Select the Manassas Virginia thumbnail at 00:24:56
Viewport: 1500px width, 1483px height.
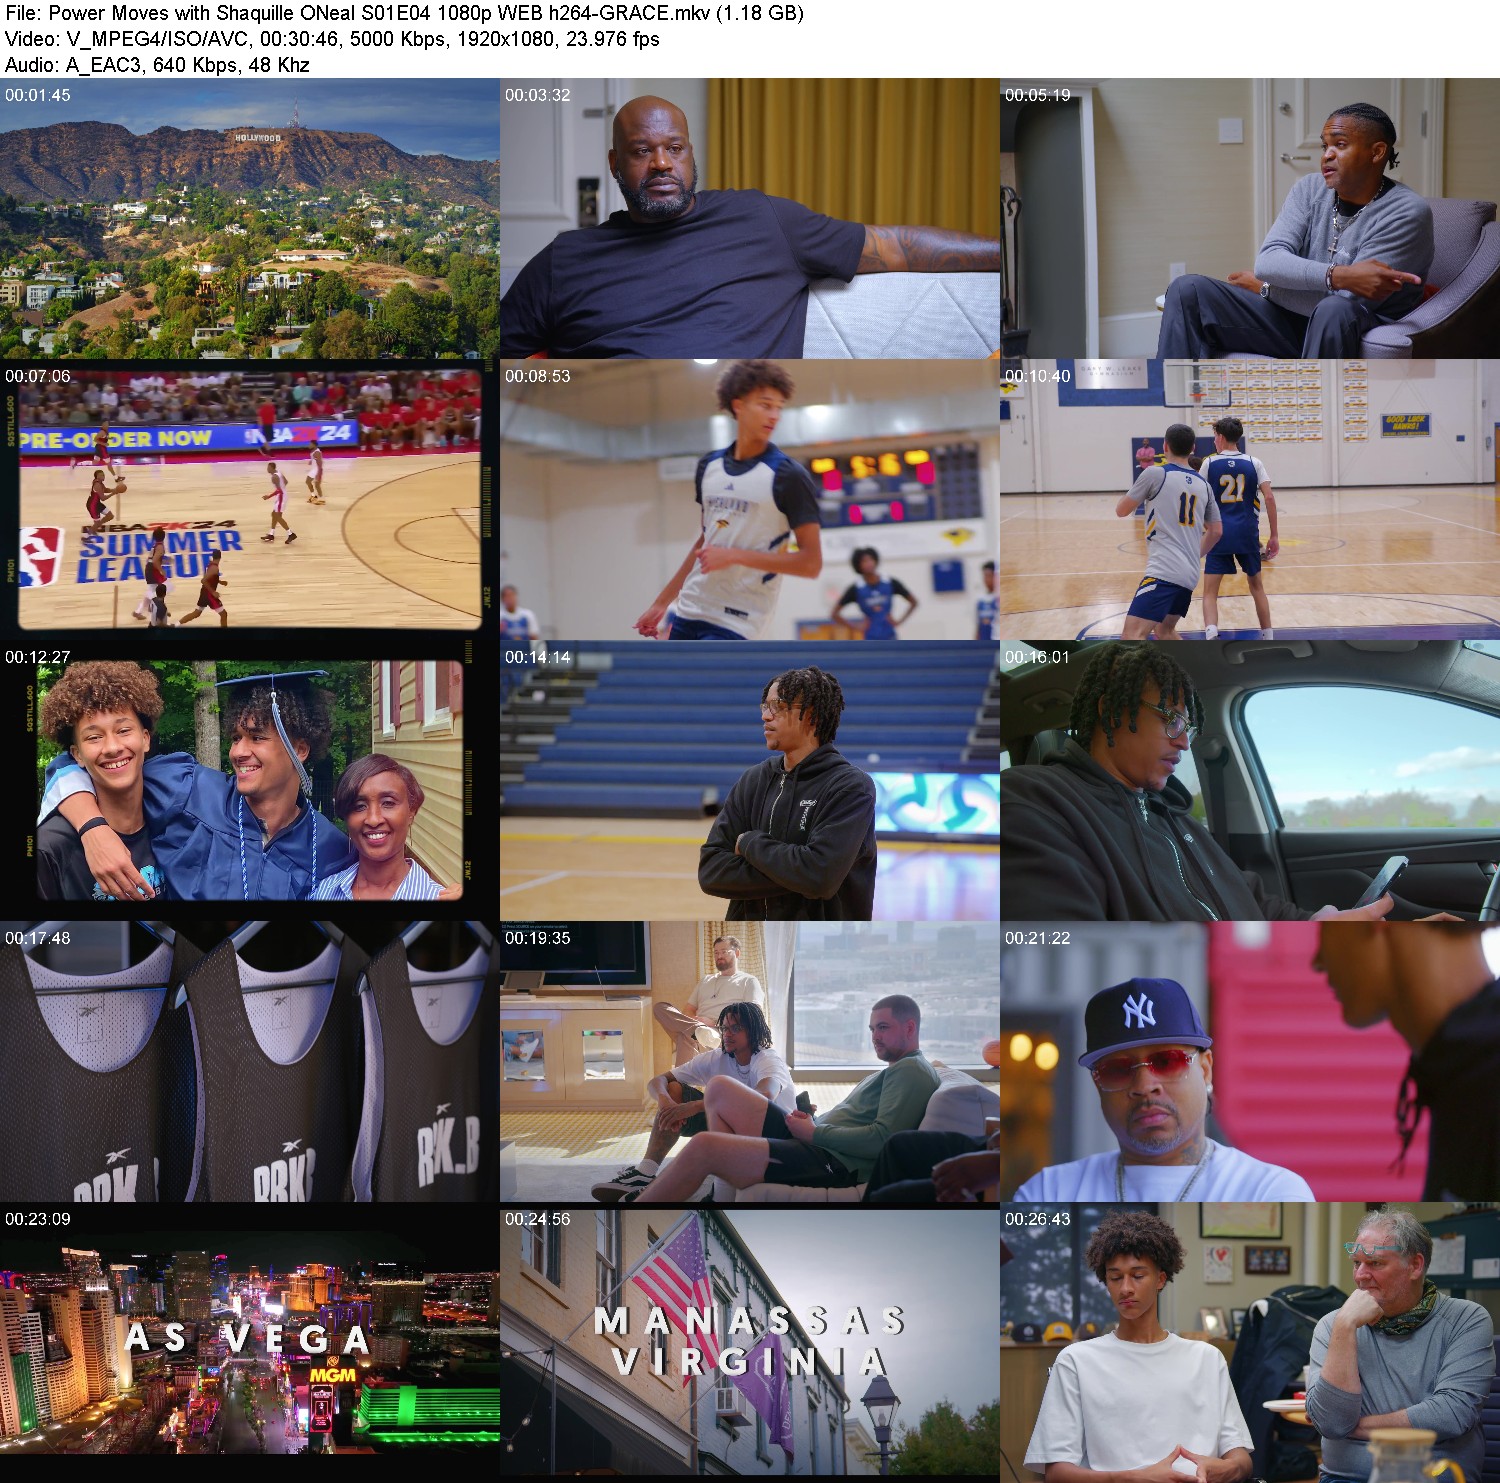[750, 1343]
